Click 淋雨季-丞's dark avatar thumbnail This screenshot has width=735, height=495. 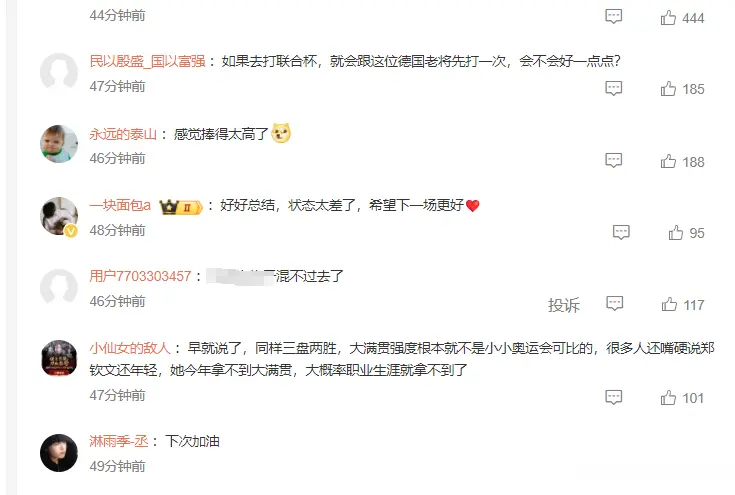(x=59, y=453)
